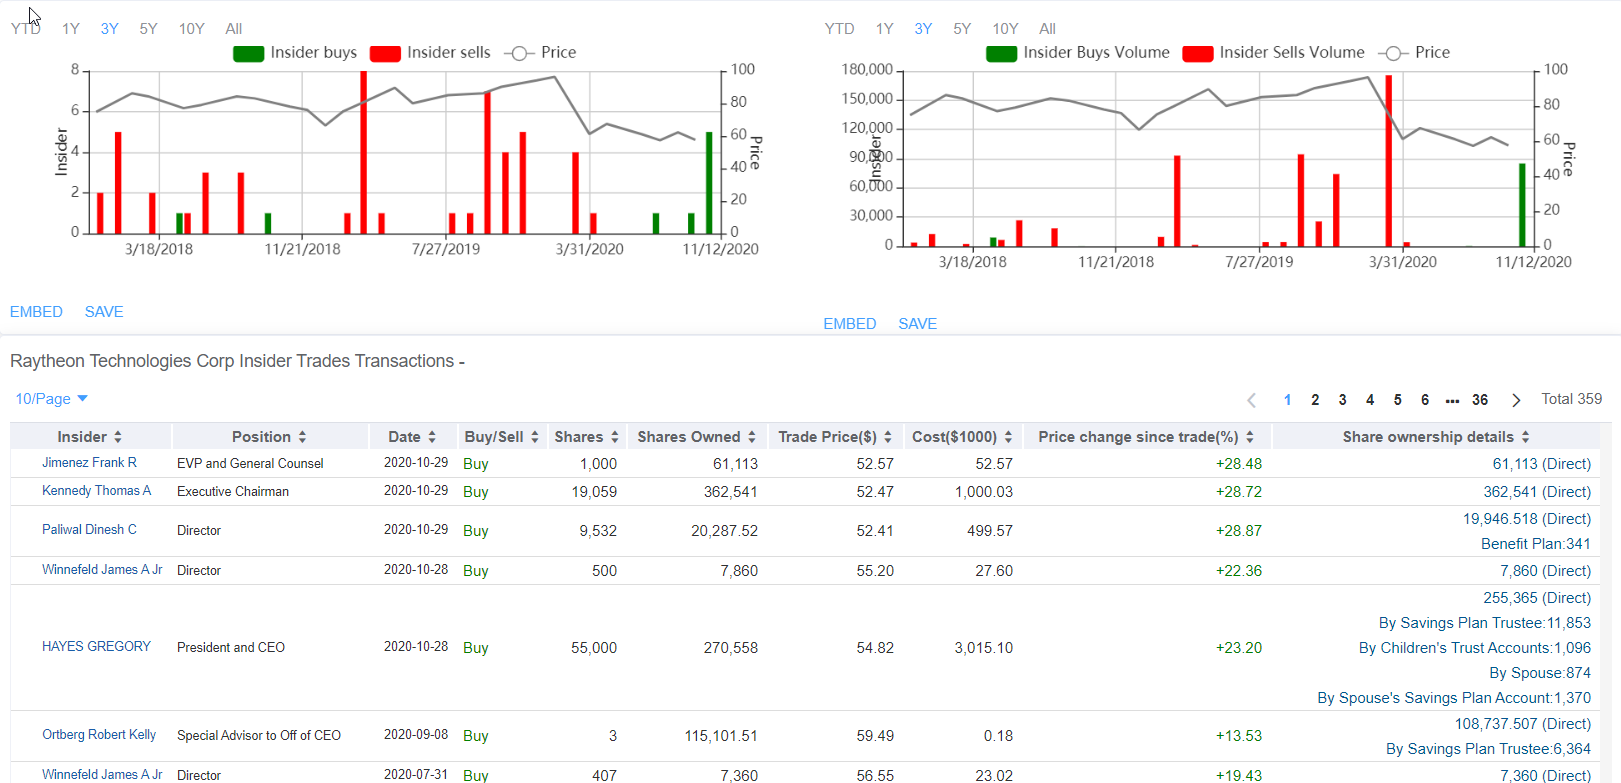The width and height of the screenshot is (1621, 783).
Task: Toggle Insider buys legend in left chart
Action: 295,53
